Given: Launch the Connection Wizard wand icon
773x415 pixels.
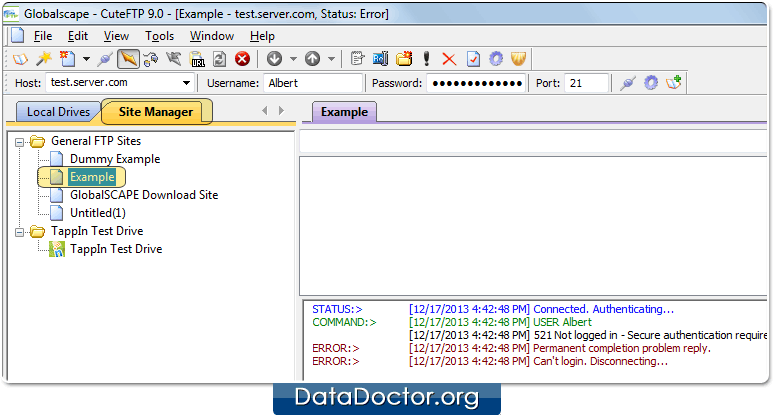Looking at the screenshot, I should point(44,59).
